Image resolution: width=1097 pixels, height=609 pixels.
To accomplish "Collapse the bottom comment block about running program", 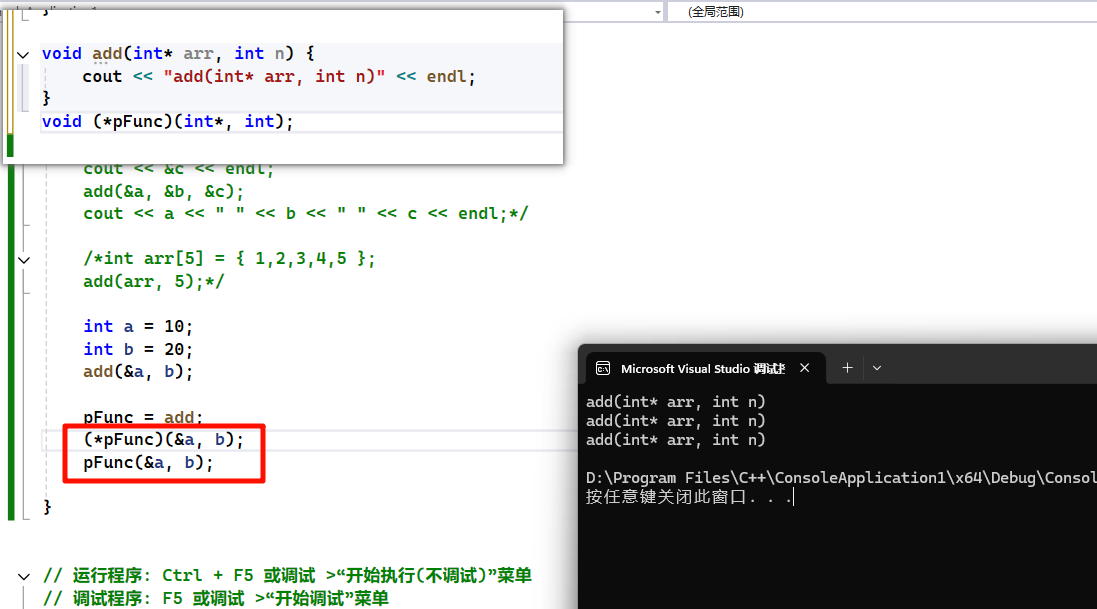I will [23, 576].
